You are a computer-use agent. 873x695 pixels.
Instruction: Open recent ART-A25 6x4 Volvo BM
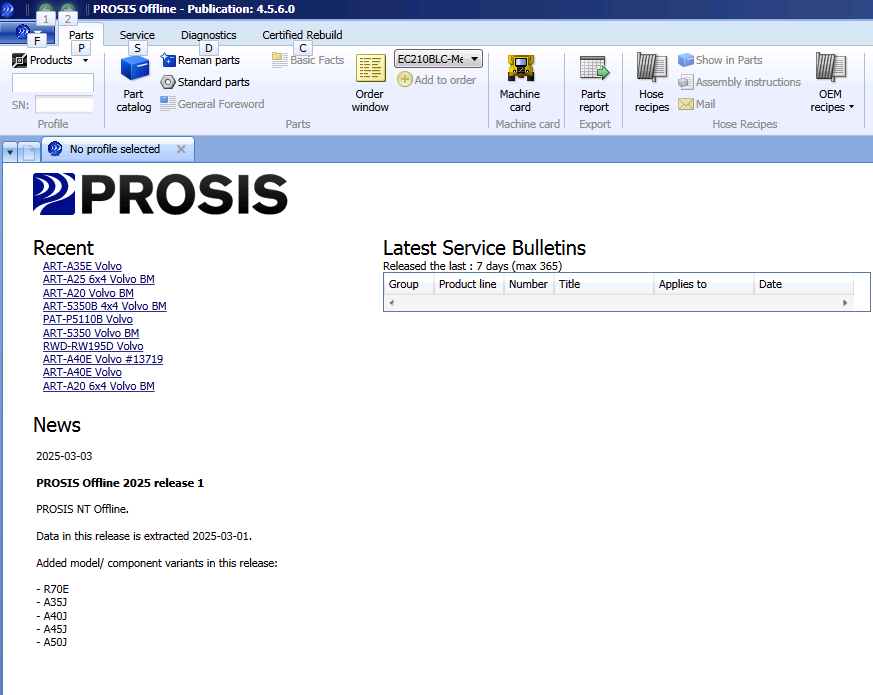tap(99, 279)
